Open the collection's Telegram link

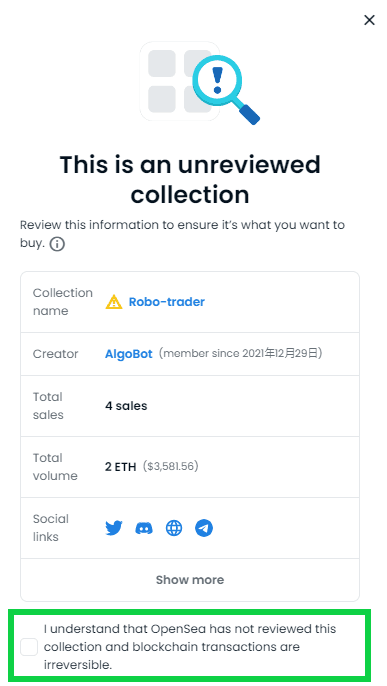pyautogui.click(x=204, y=528)
